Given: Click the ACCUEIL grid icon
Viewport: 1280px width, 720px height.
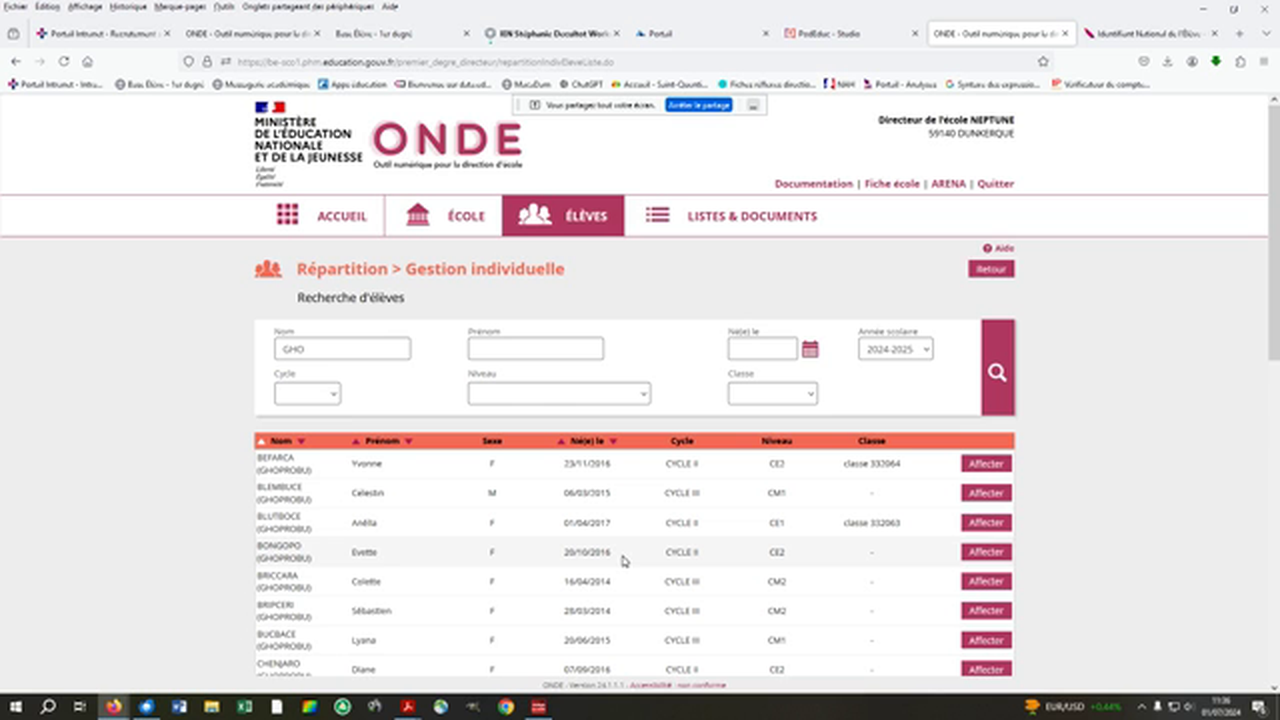Looking at the screenshot, I should pos(287,215).
